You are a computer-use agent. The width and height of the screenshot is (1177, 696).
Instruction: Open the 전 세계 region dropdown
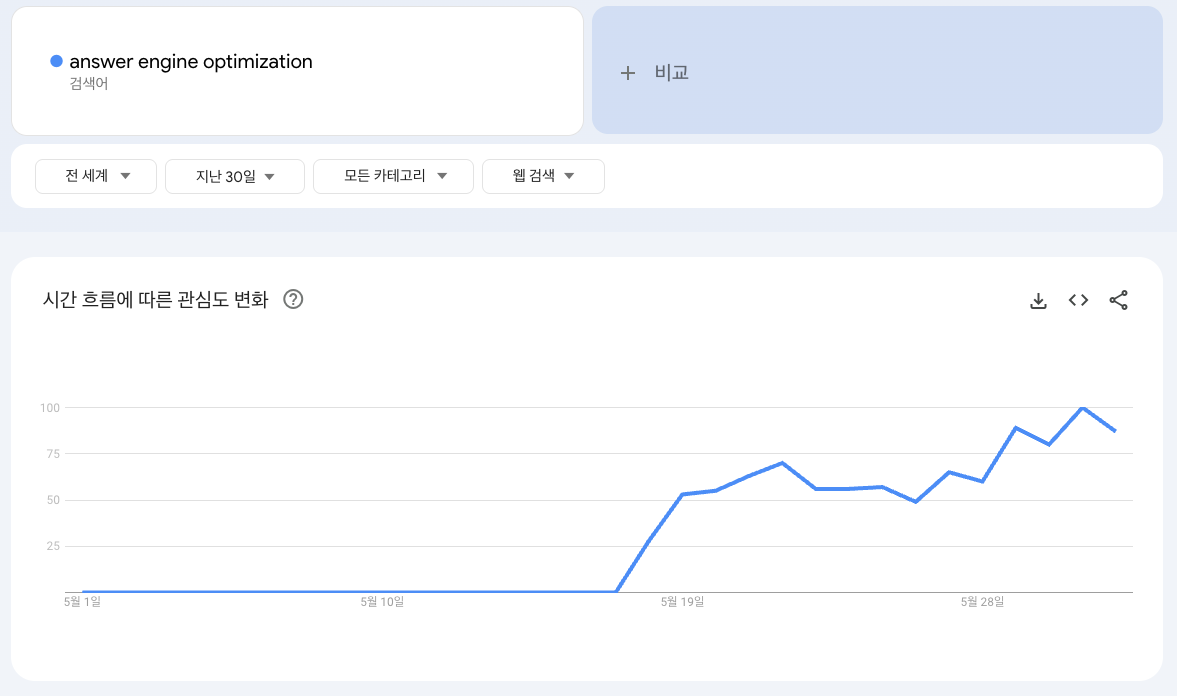[x=96, y=176]
